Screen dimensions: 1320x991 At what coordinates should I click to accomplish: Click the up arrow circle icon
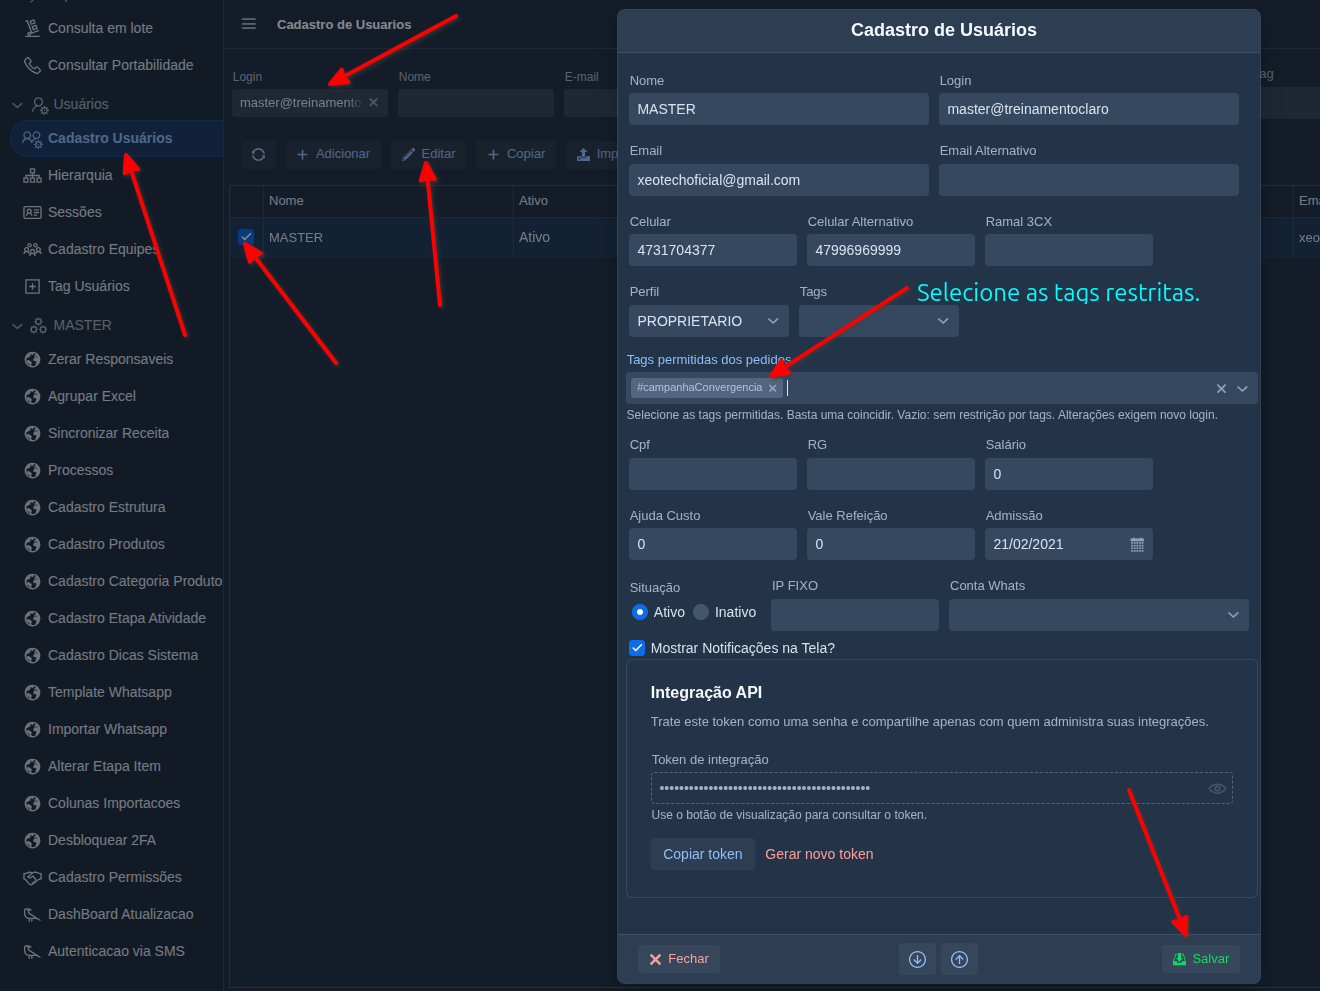click(x=959, y=959)
